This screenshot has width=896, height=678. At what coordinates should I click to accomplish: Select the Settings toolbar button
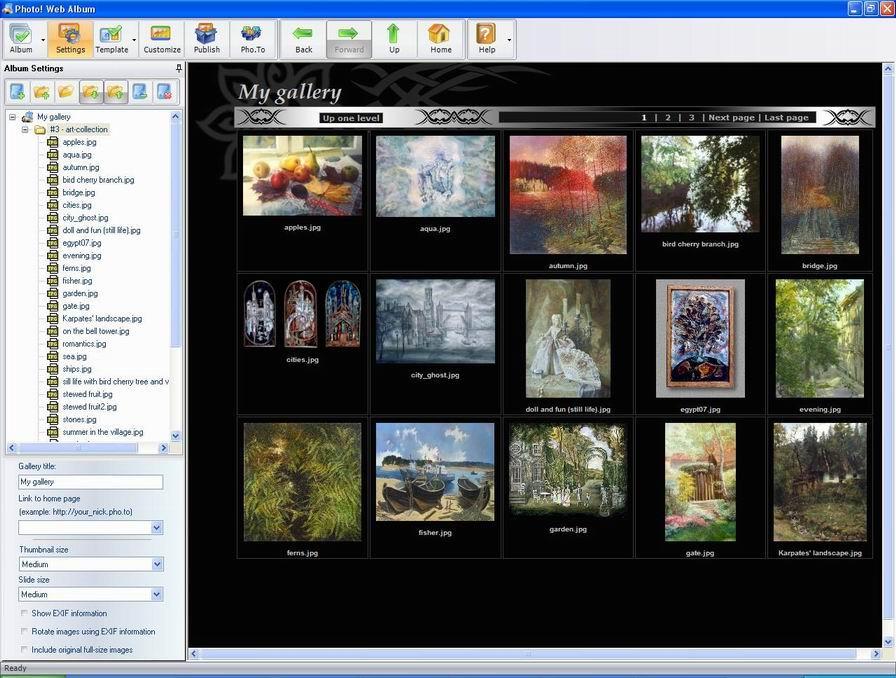(x=70, y=39)
